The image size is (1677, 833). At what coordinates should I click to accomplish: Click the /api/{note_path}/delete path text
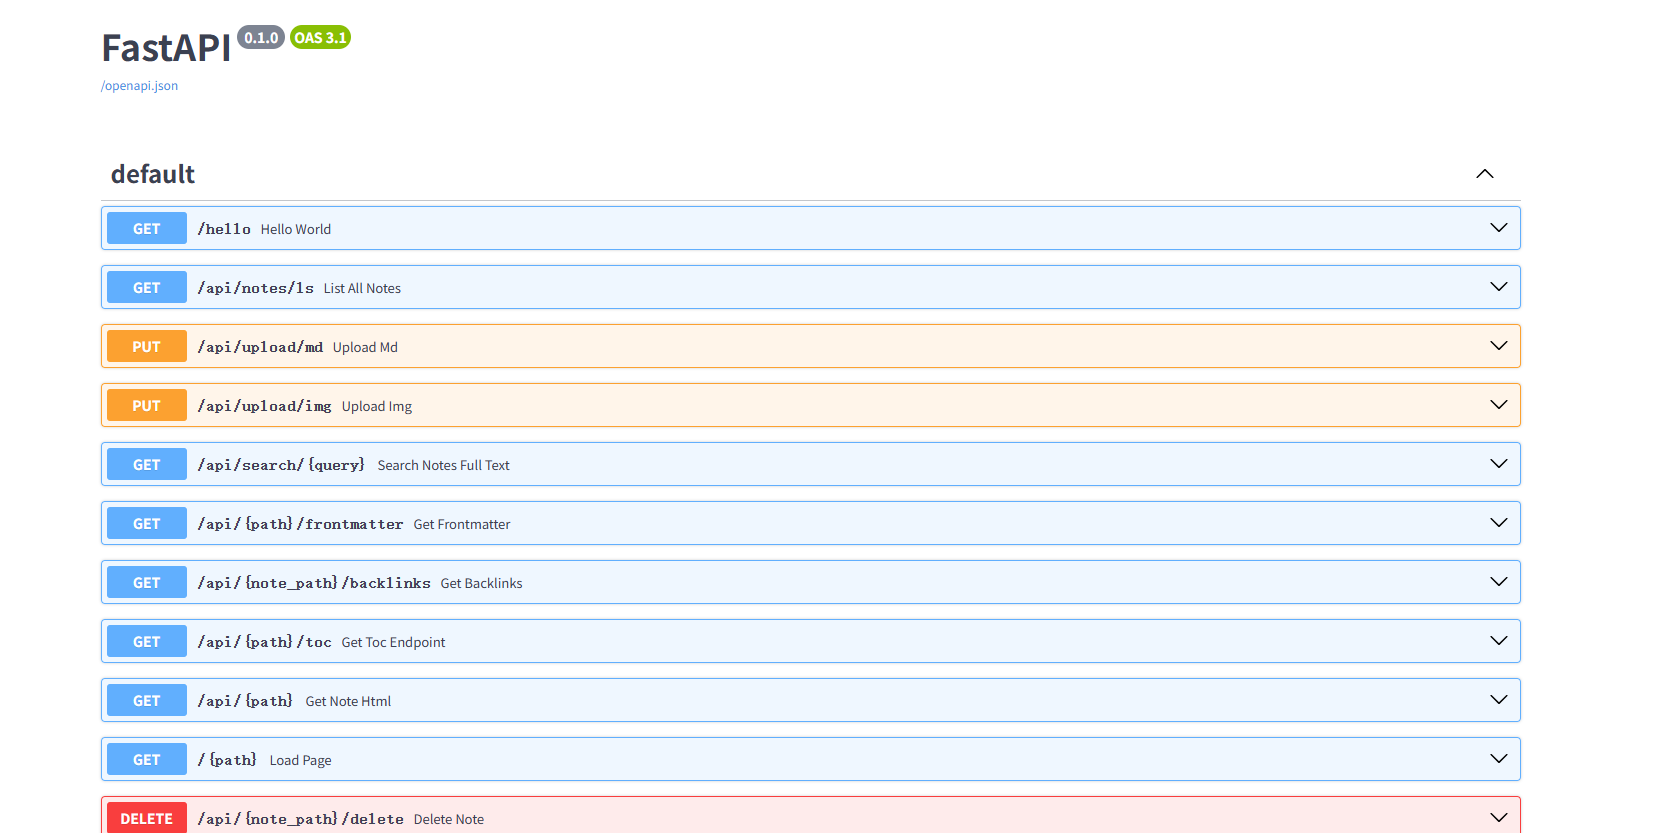pos(300,819)
